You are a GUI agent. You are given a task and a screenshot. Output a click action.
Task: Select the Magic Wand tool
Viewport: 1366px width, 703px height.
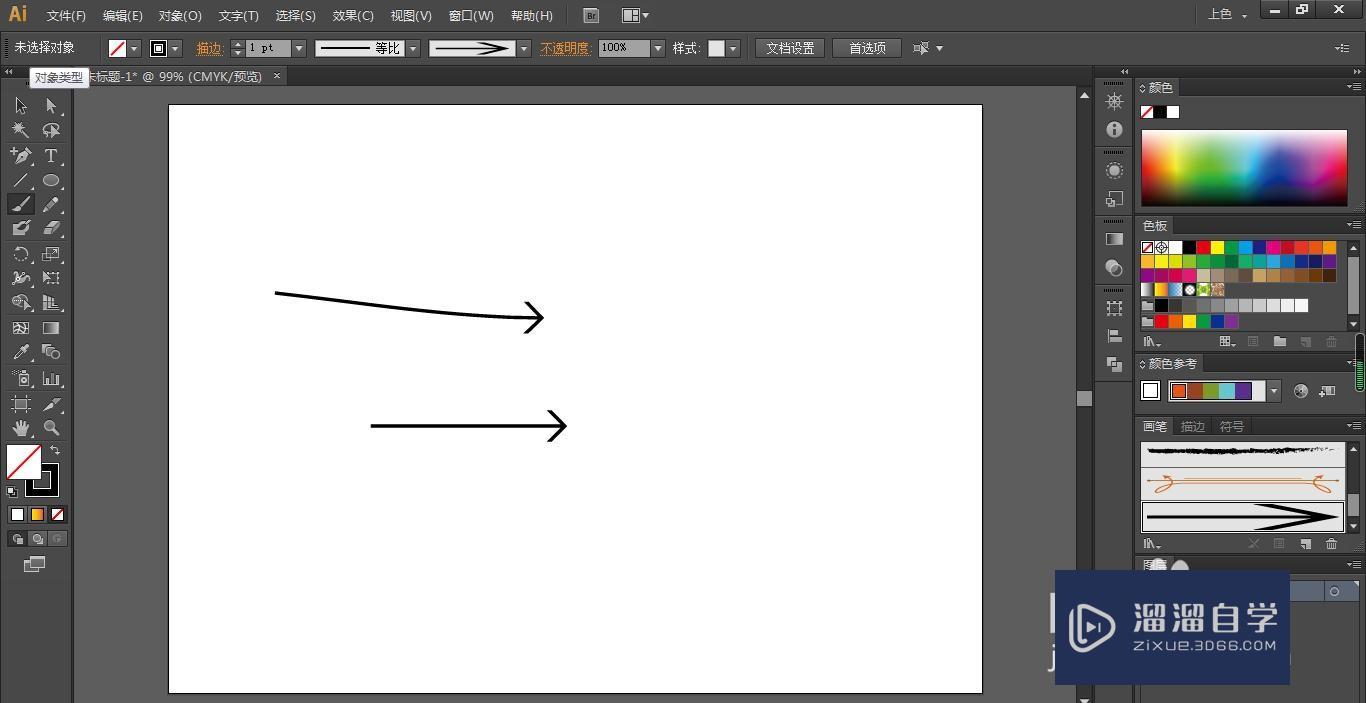[x=21, y=130]
